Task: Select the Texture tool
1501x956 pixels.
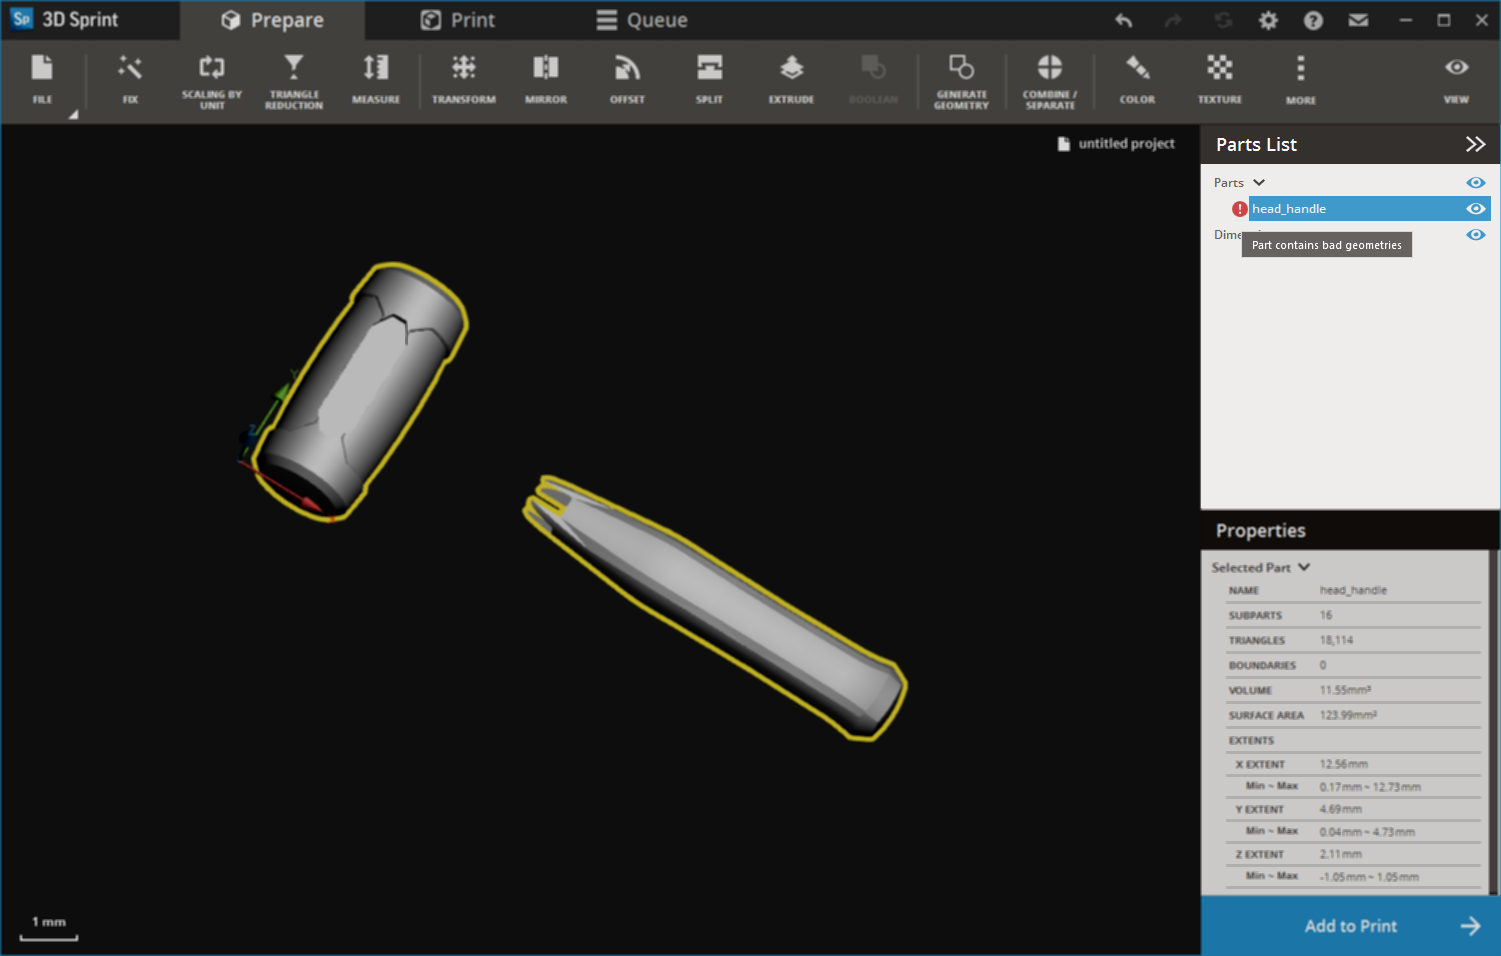Action: click(x=1219, y=80)
